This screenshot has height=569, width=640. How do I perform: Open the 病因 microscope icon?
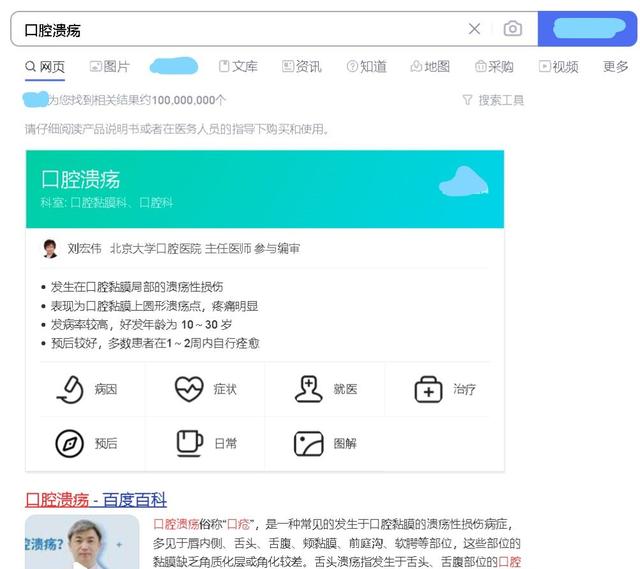[x=70, y=389]
